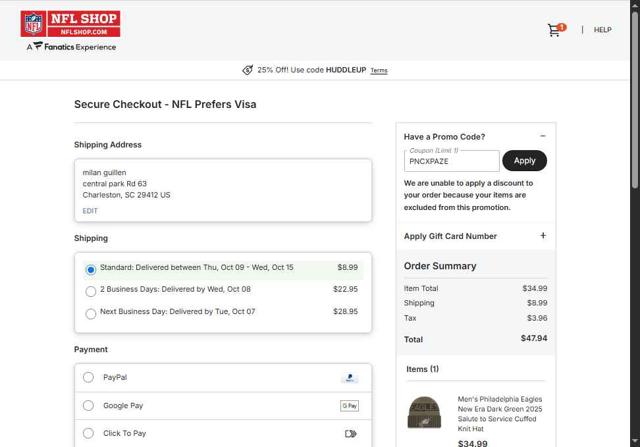Click the PayPal logo icon

[349, 378]
